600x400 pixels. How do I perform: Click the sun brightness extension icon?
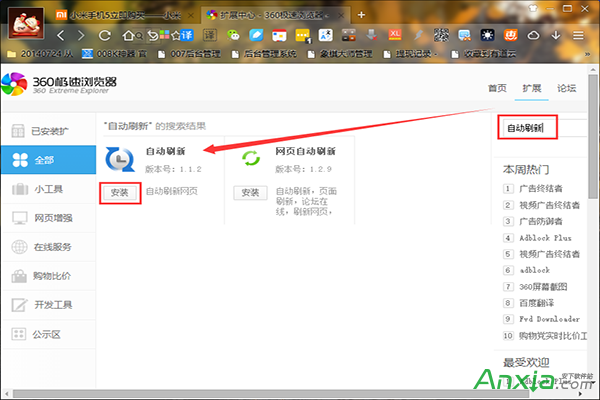(x=488, y=35)
